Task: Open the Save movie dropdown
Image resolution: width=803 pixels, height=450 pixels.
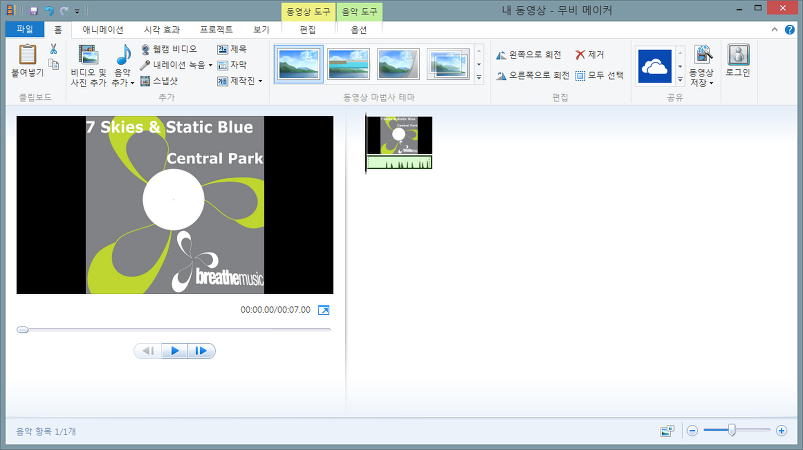Action: [x=712, y=83]
